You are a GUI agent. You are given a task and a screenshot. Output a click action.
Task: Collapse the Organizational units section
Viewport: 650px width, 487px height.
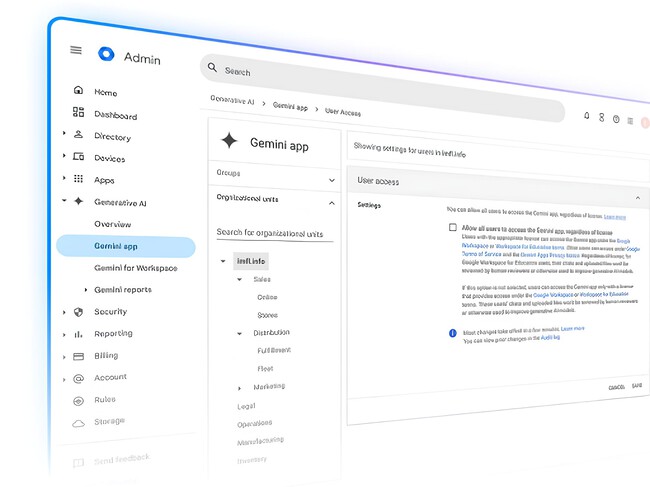click(x=332, y=200)
